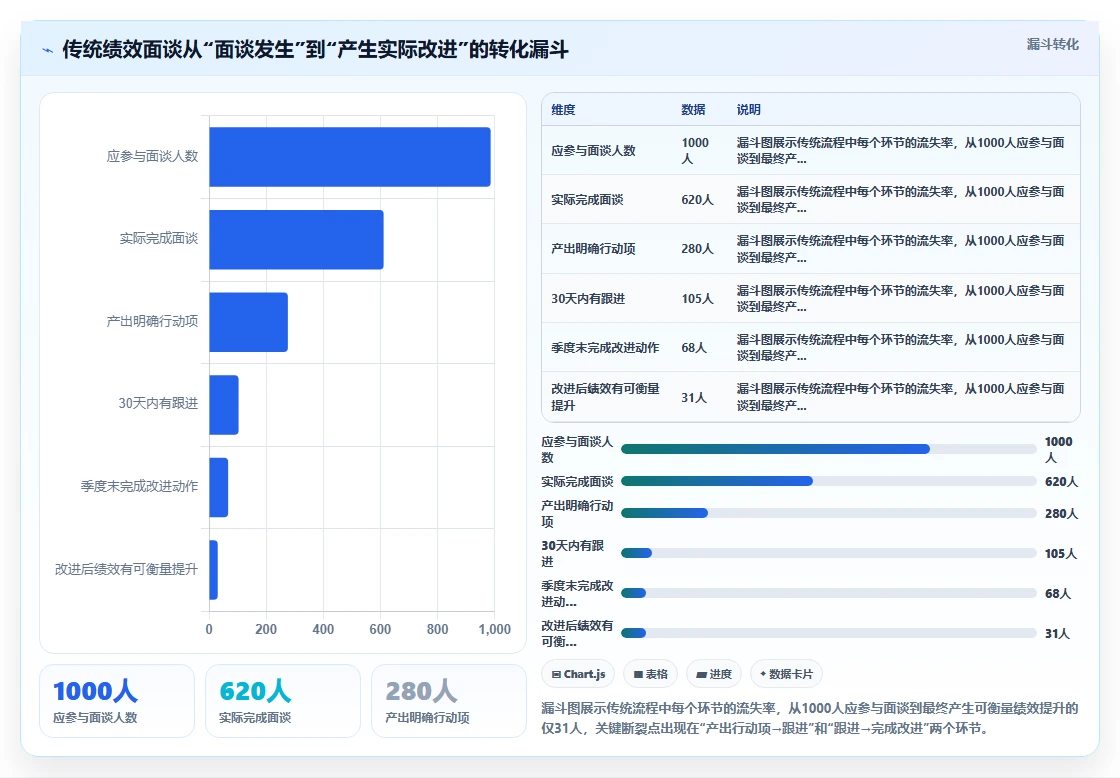Viewport: 1120px width, 778px height.
Task: Click the lightning icon beside the title
Action: click(48, 50)
